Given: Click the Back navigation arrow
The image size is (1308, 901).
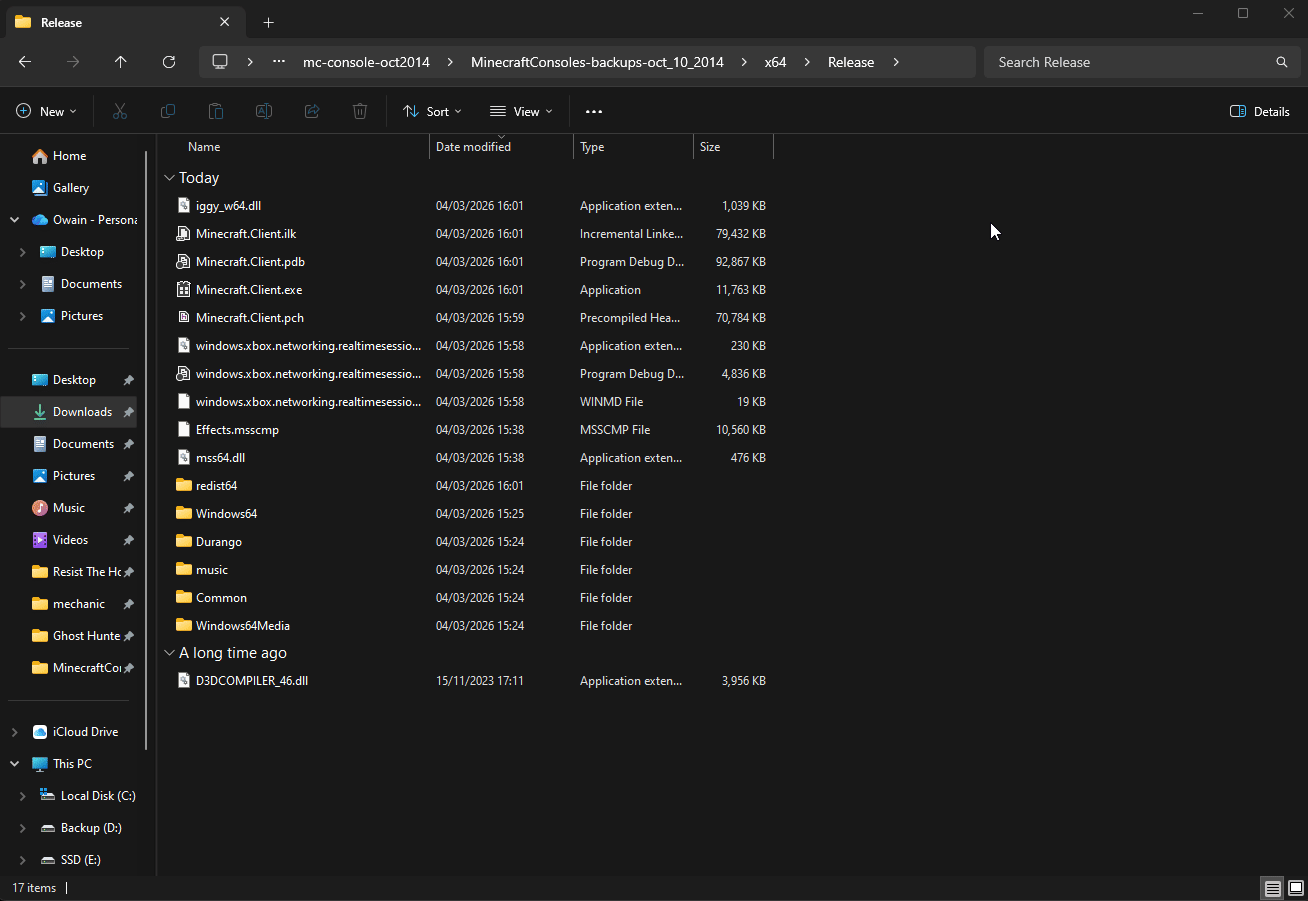Looking at the screenshot, I should (x=25, y=62).
